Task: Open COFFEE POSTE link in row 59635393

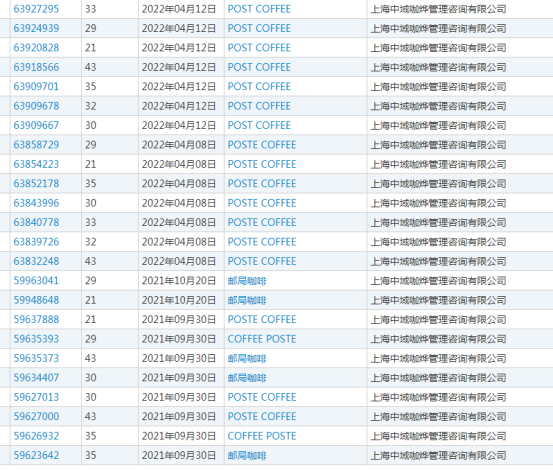Action: point(262,339)
